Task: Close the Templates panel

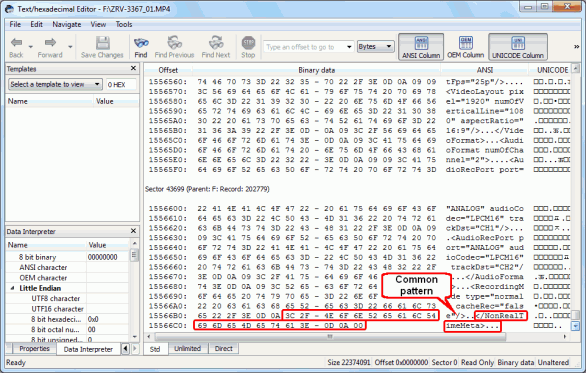Action: [133, 68]
